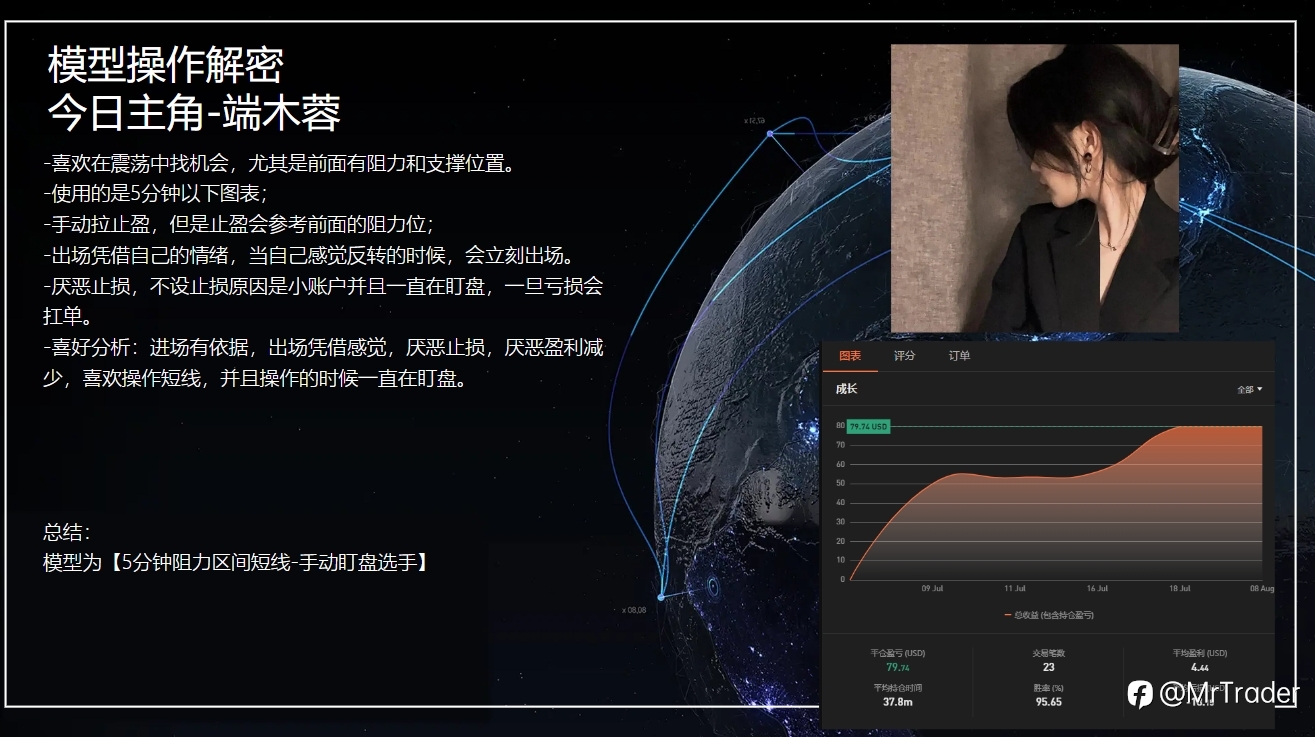Click the 79.74 USD chart value label
Image resolution: width=1315 pixels, height=737 pixels.
[868, 426]
